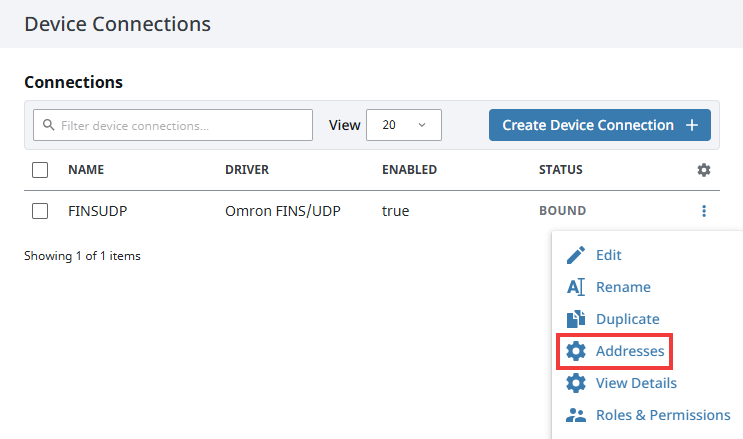Select Addresses from the context menu
Image resolution: width=743 pixels, height=439 pixels.
pyautogui.click(x=629, y=351)
